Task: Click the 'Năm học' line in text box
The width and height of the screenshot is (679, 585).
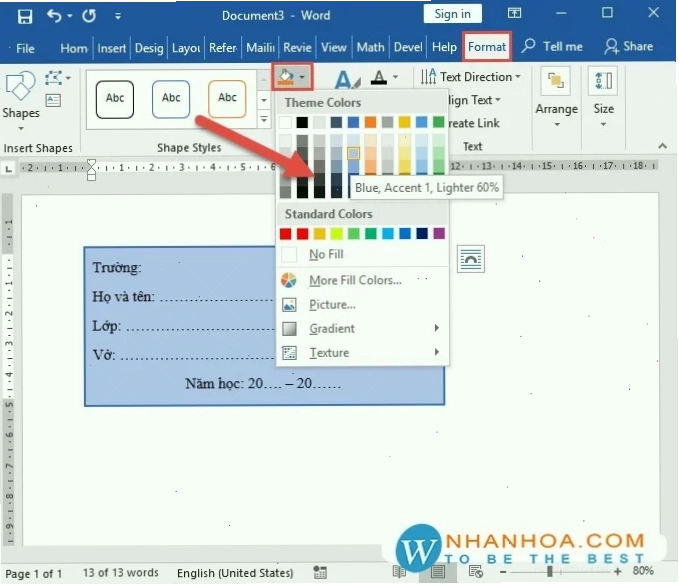Action: click(x=263, y=383)
